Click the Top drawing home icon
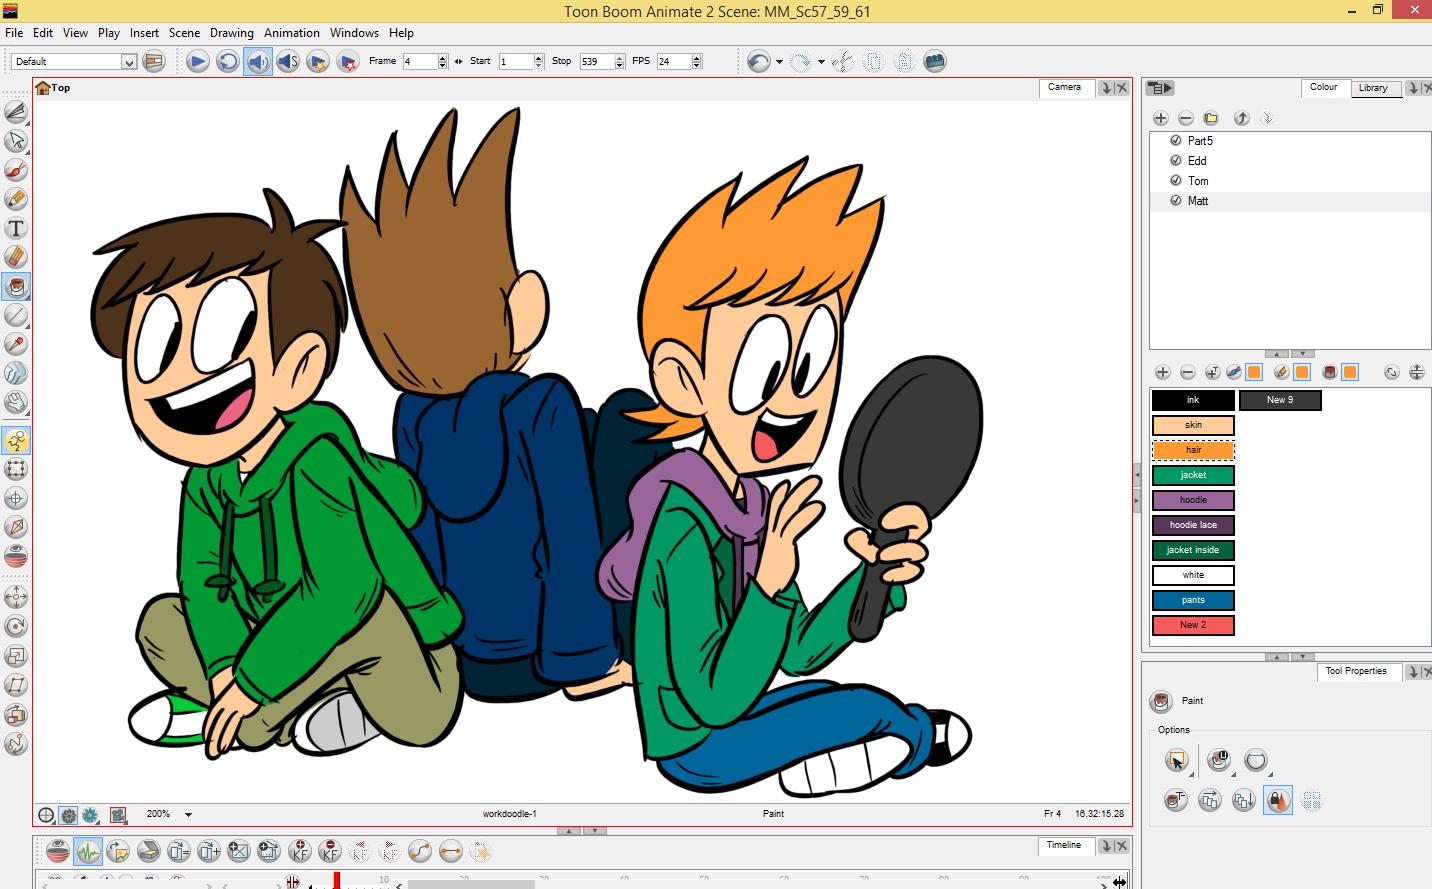This screenshot has height=889, width=1432. [x=42, y=88]
